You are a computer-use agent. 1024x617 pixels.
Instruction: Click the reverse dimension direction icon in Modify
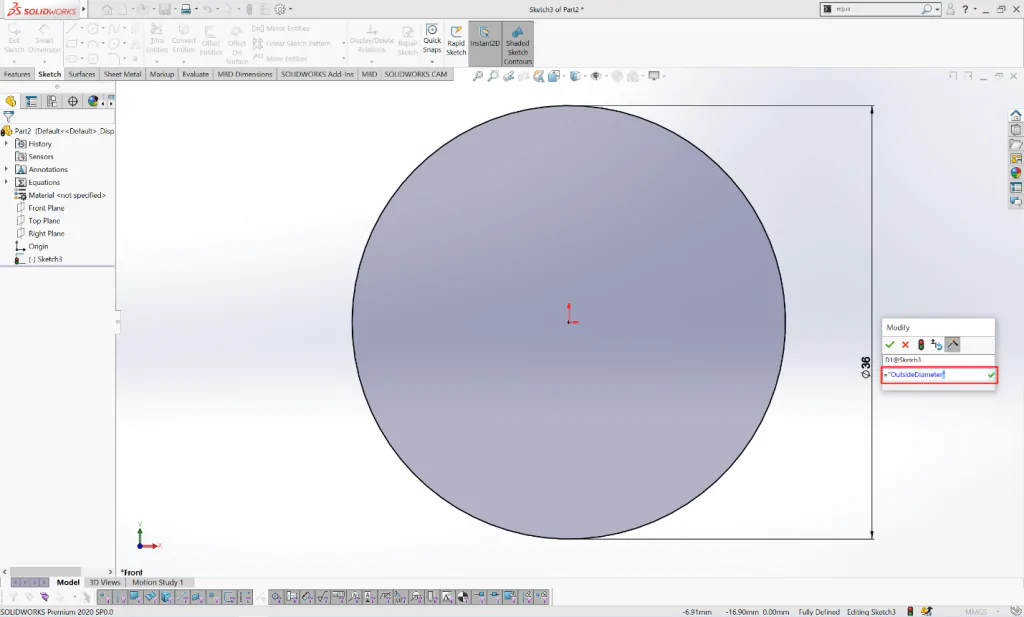click(x=936, y=344)
